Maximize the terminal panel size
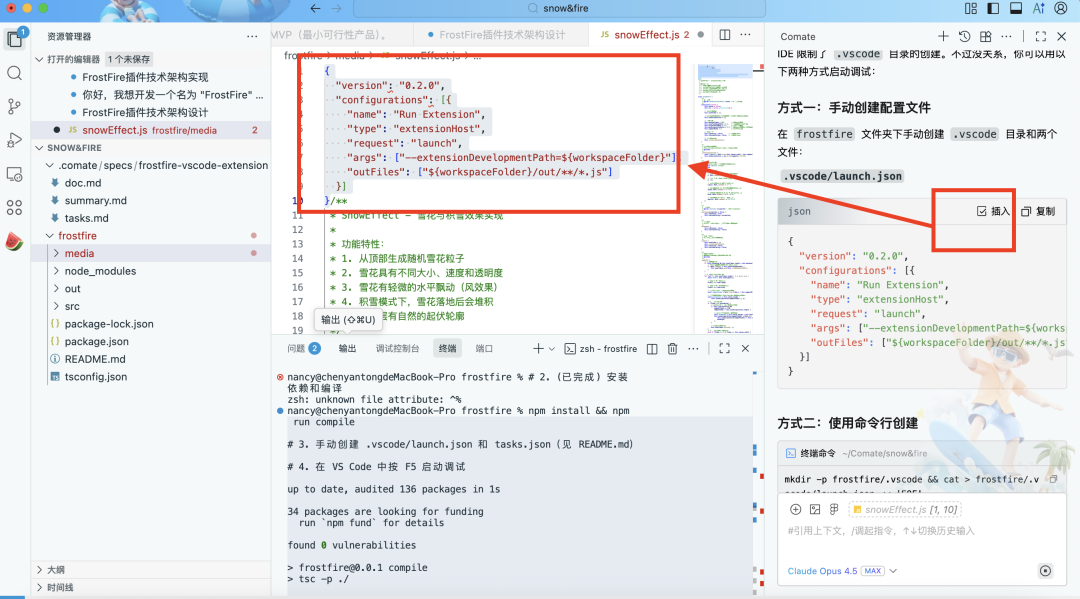The image size is (1080, 599). [725, 349]
